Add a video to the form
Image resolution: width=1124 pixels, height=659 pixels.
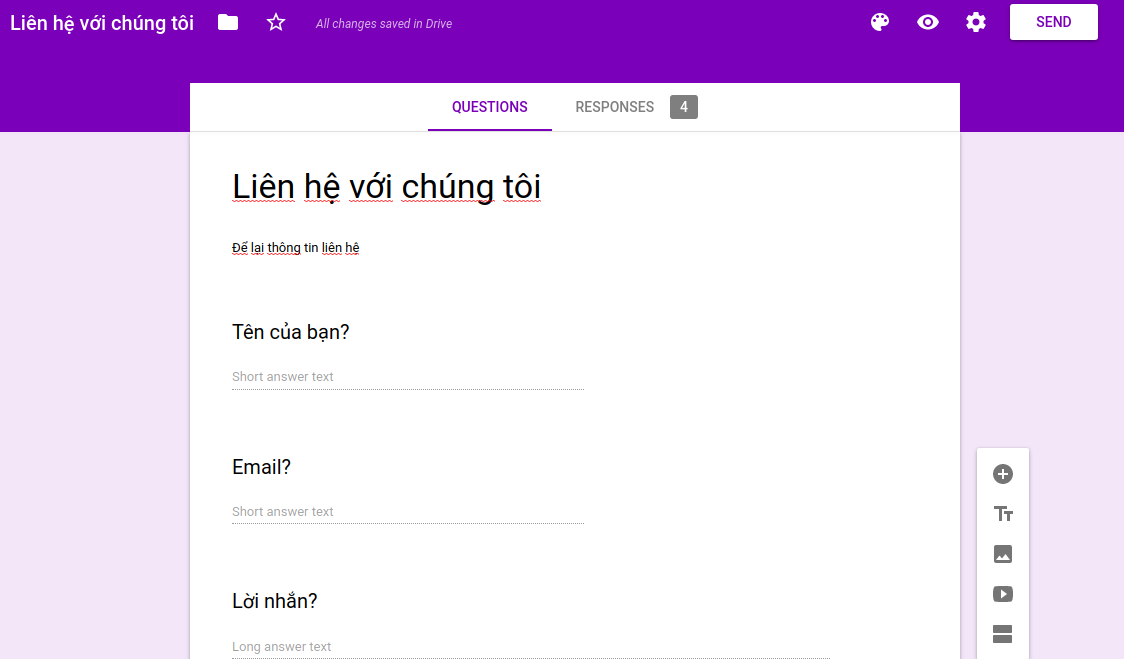coord(1002,594)
